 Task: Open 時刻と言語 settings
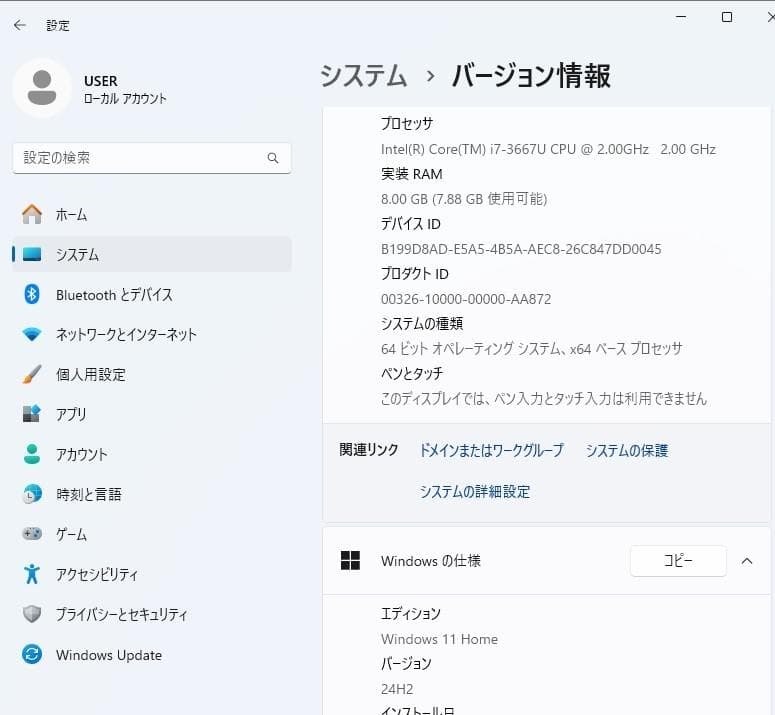tap(152, 494)
